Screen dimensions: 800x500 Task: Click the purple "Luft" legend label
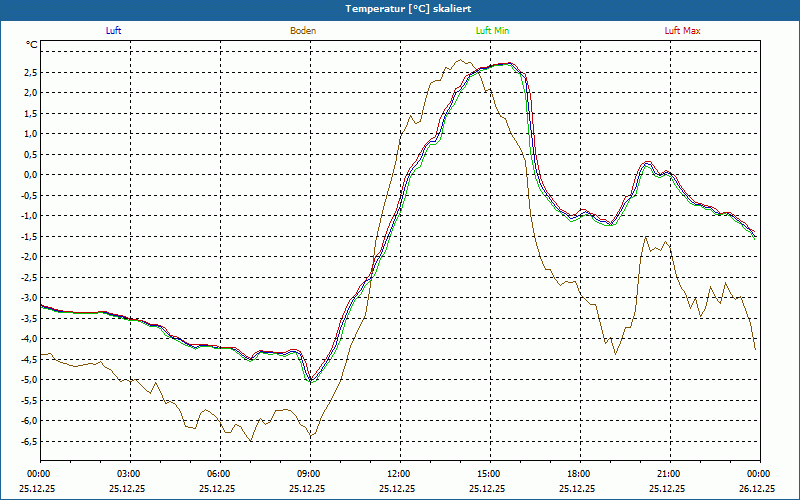click(113, 31)
